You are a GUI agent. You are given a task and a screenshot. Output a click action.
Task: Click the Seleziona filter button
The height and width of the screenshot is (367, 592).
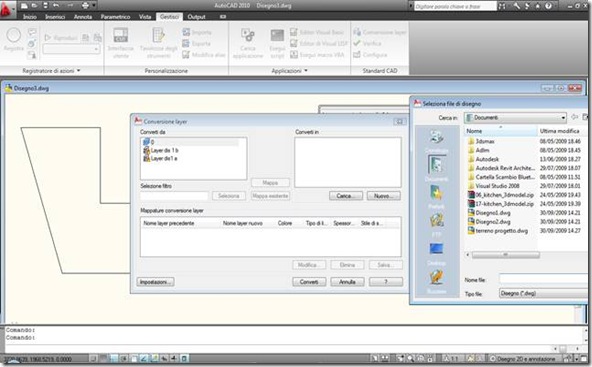[x=229, y=196]
